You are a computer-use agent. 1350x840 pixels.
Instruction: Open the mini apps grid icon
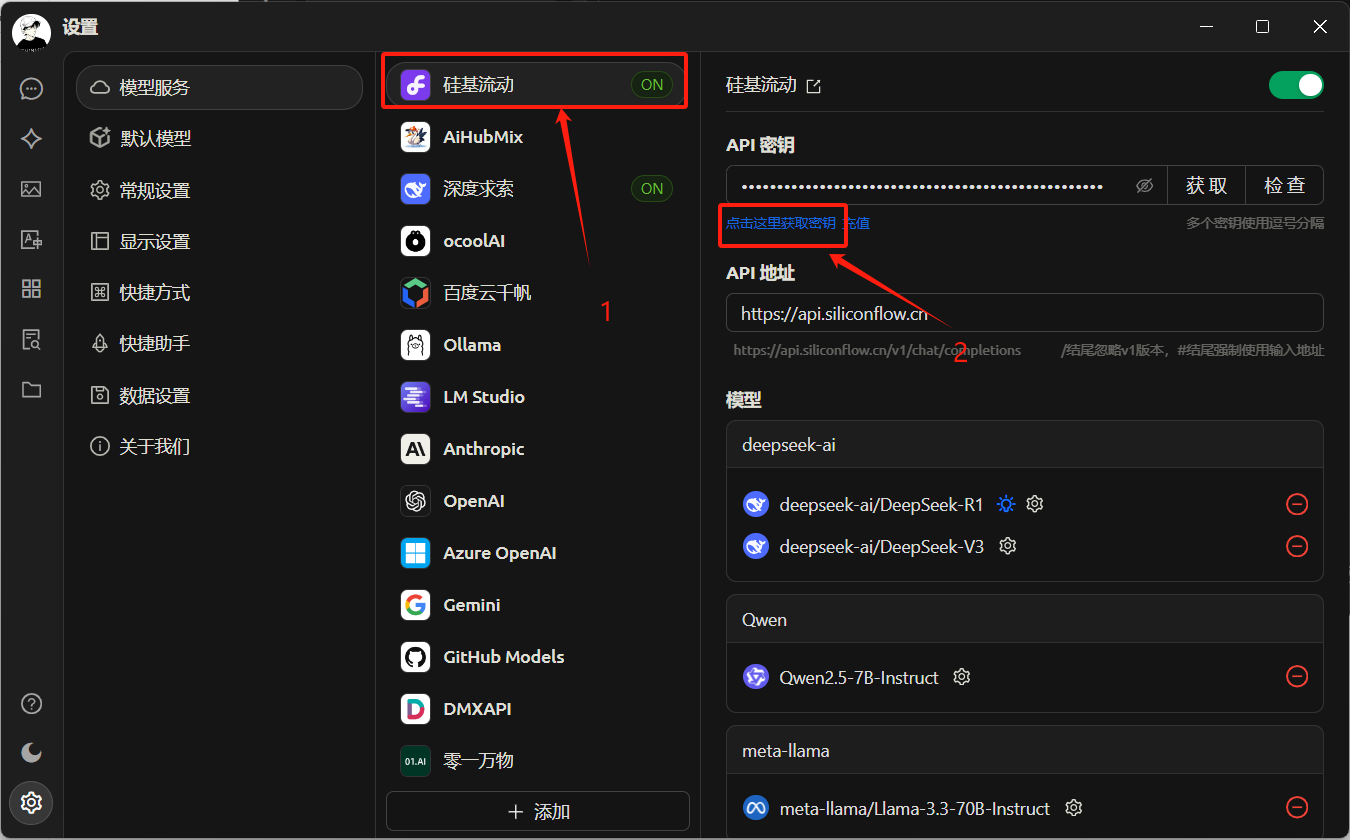coord(31,289)
